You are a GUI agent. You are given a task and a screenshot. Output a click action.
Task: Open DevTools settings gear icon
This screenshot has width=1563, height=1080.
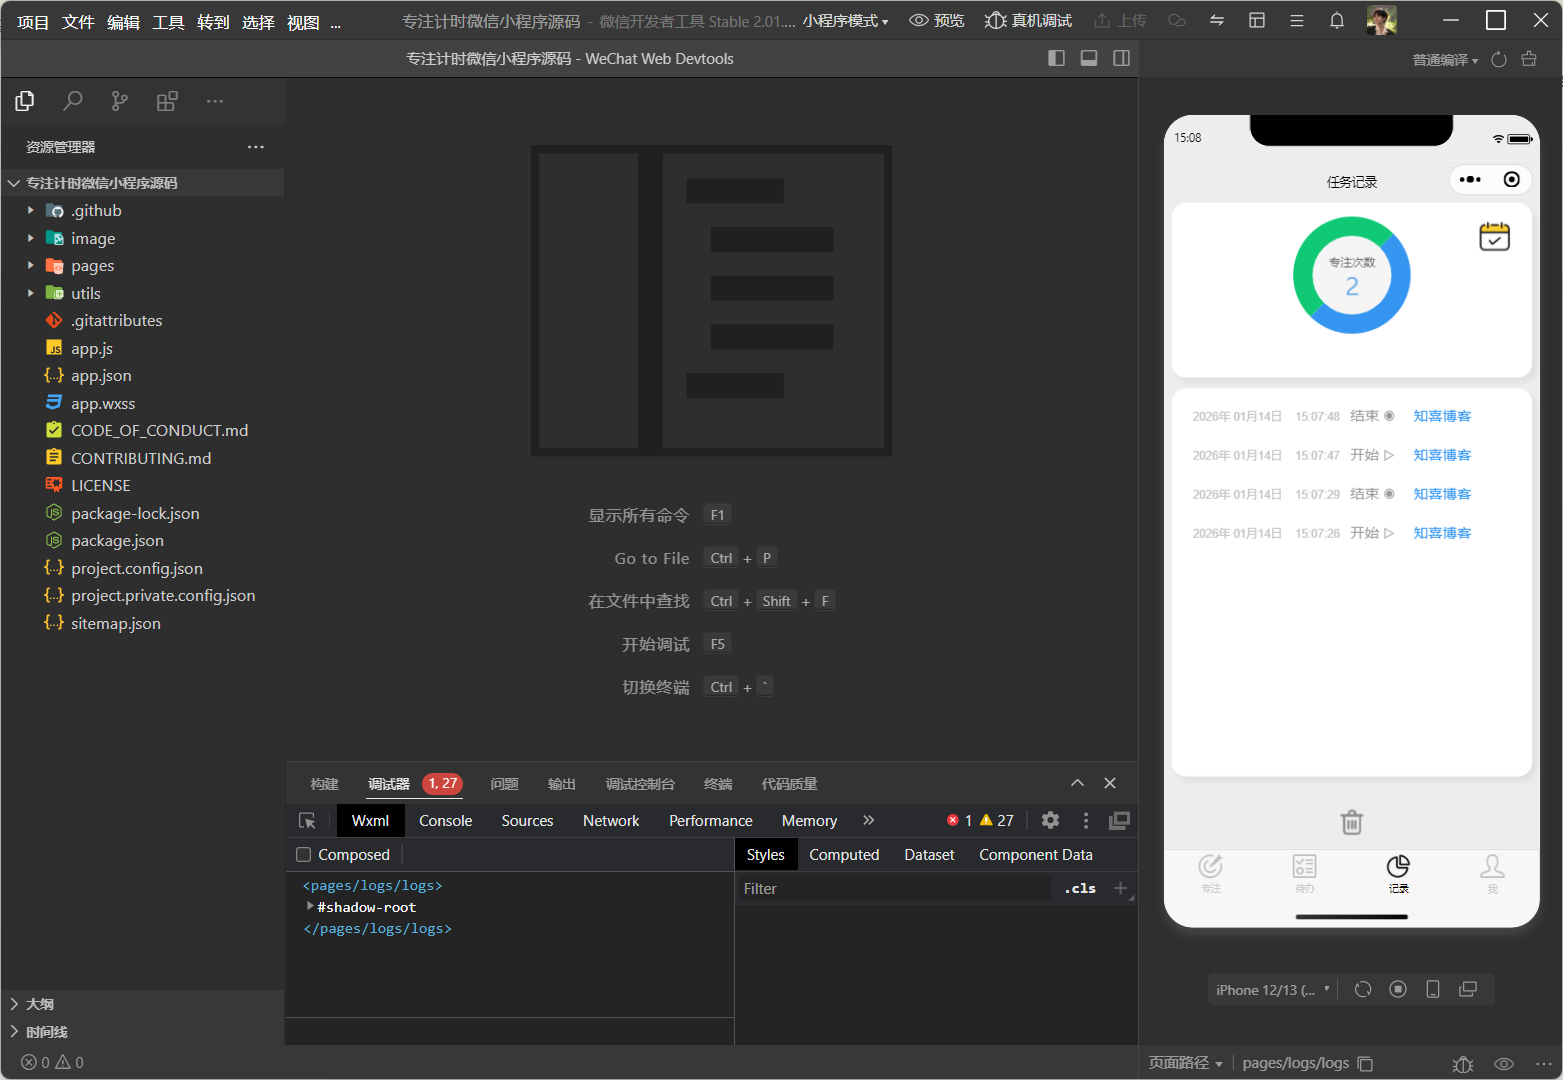tap(1050, 820)
